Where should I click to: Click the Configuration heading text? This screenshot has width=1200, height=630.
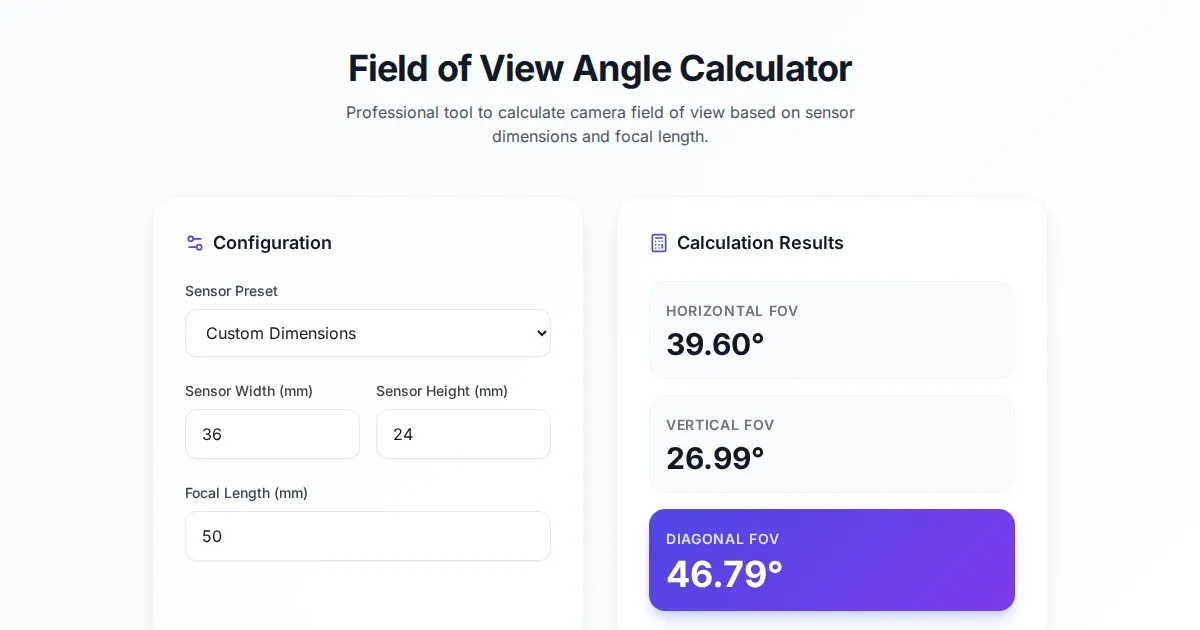[272, 243]
